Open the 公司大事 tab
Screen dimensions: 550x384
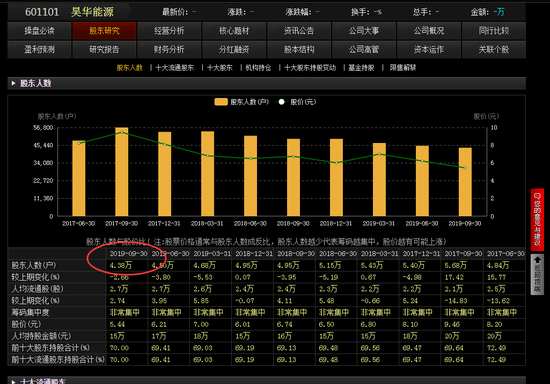tap(364, 31)
